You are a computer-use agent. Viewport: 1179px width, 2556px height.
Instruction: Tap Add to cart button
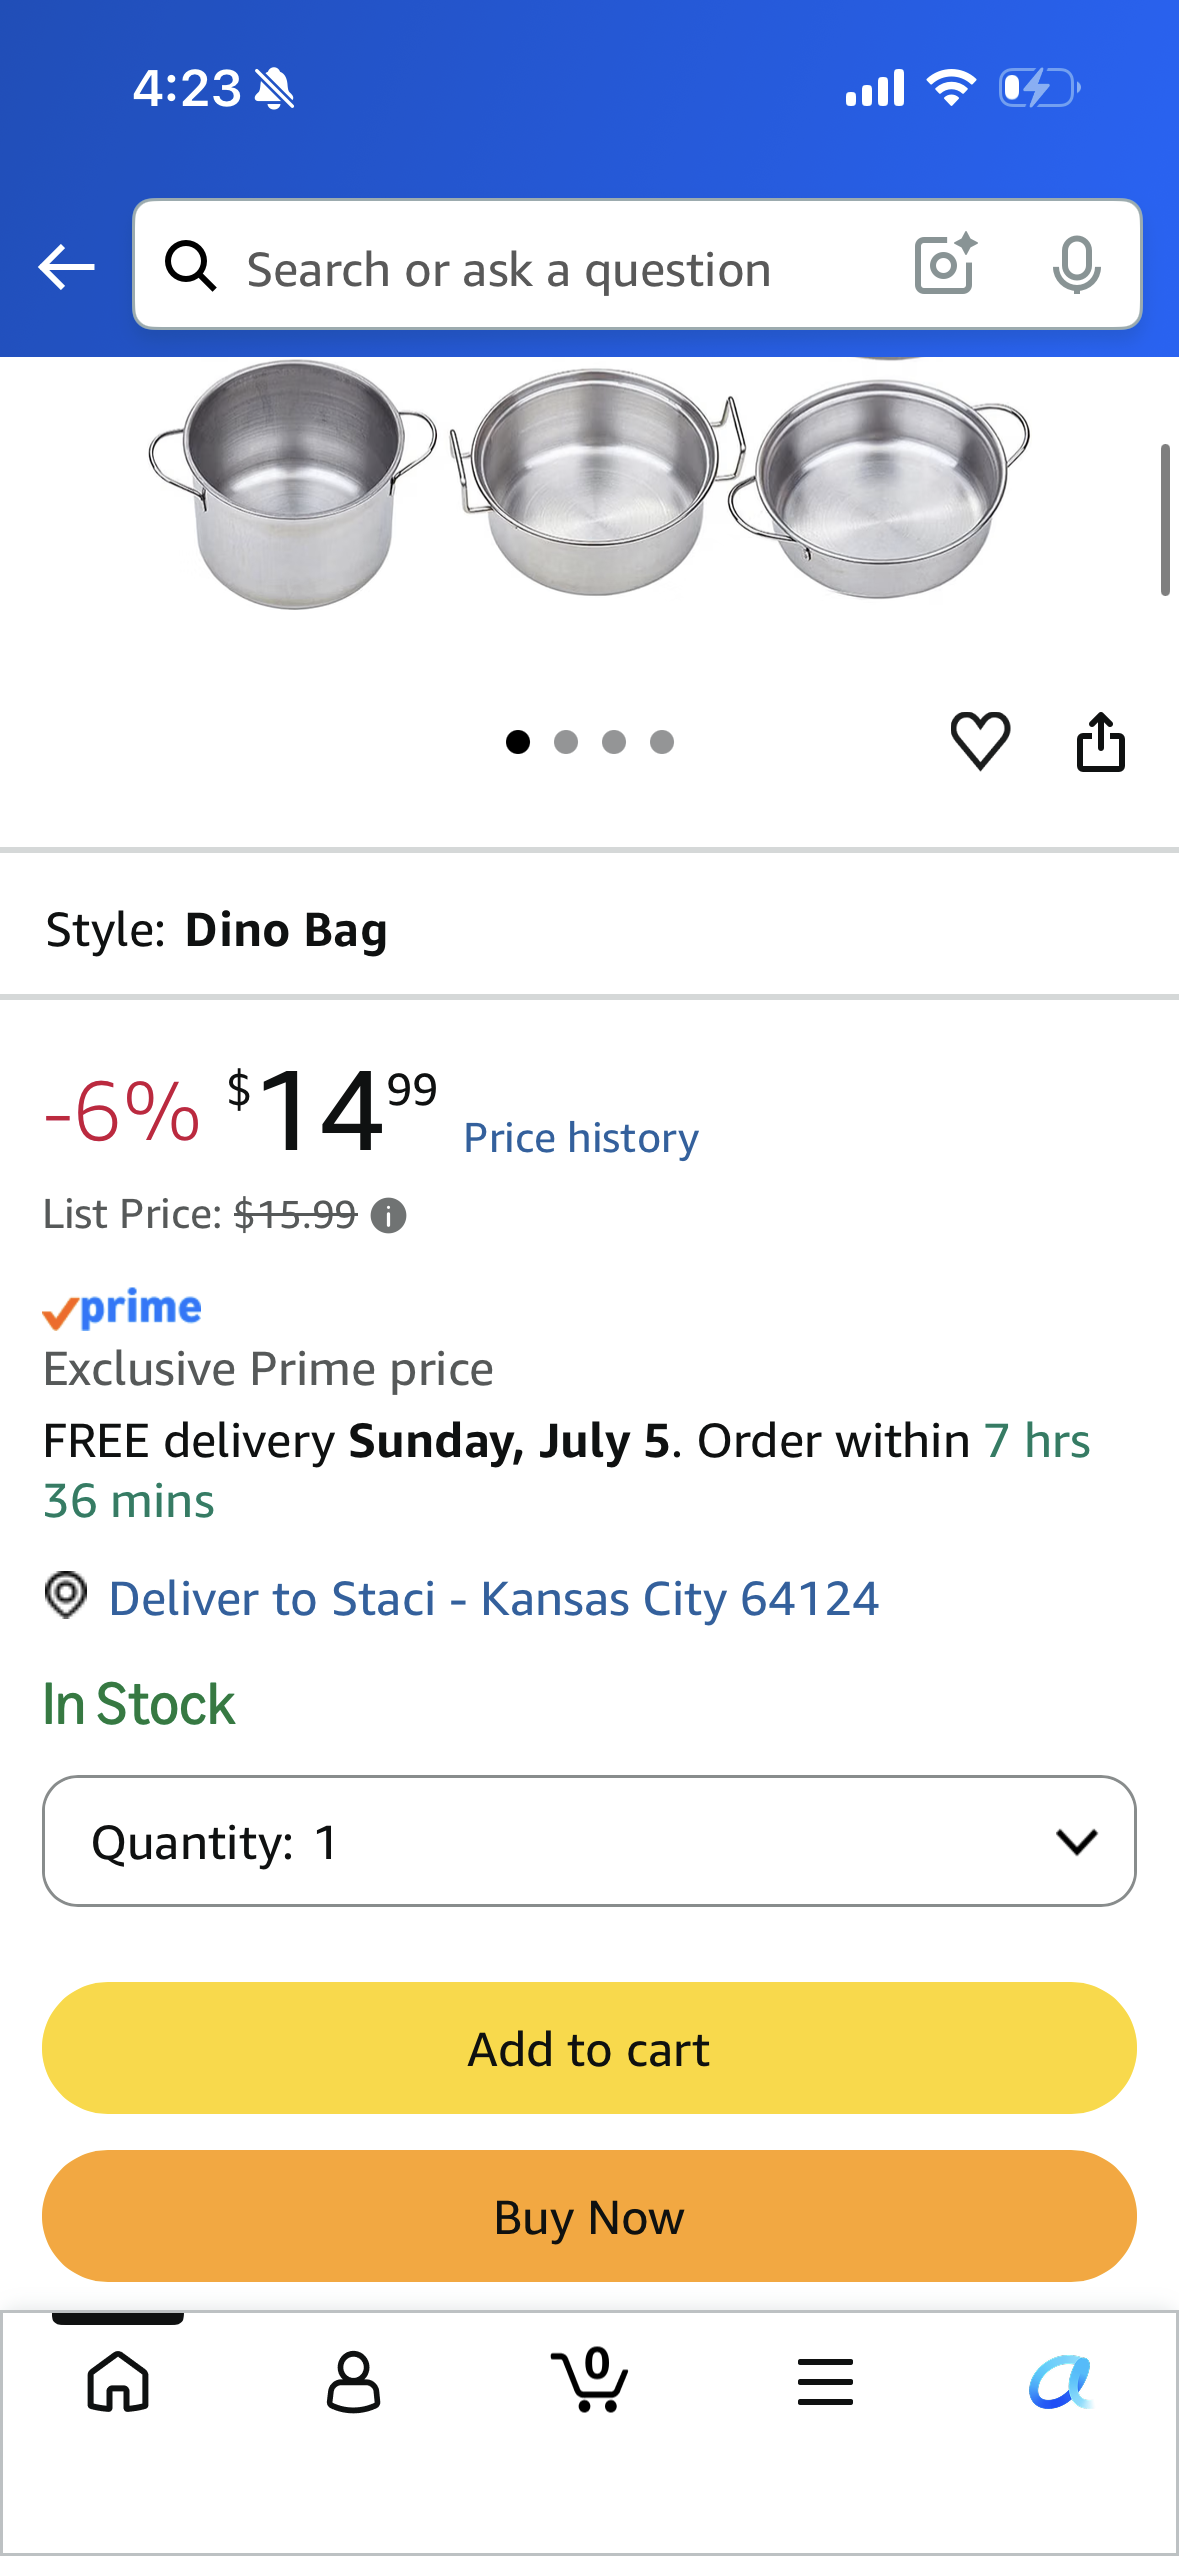coord(589,2048)
